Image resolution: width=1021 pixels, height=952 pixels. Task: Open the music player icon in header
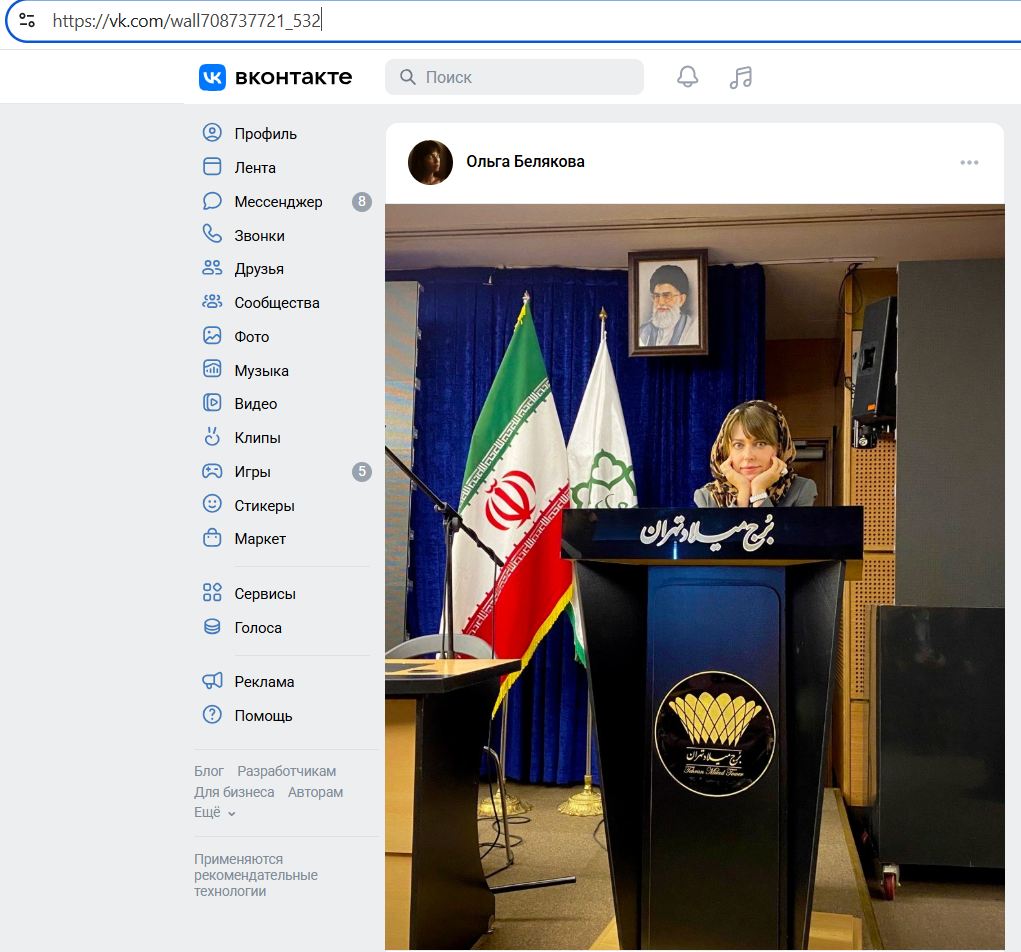[x=740, y=76]
